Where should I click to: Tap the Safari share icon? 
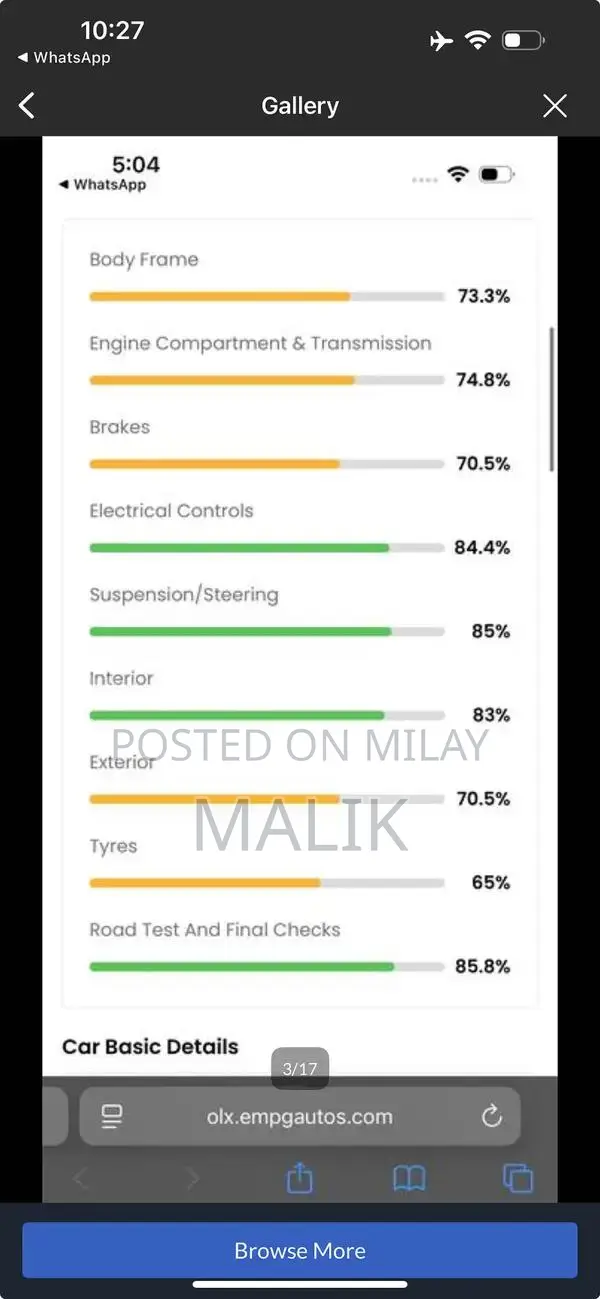300,1179
